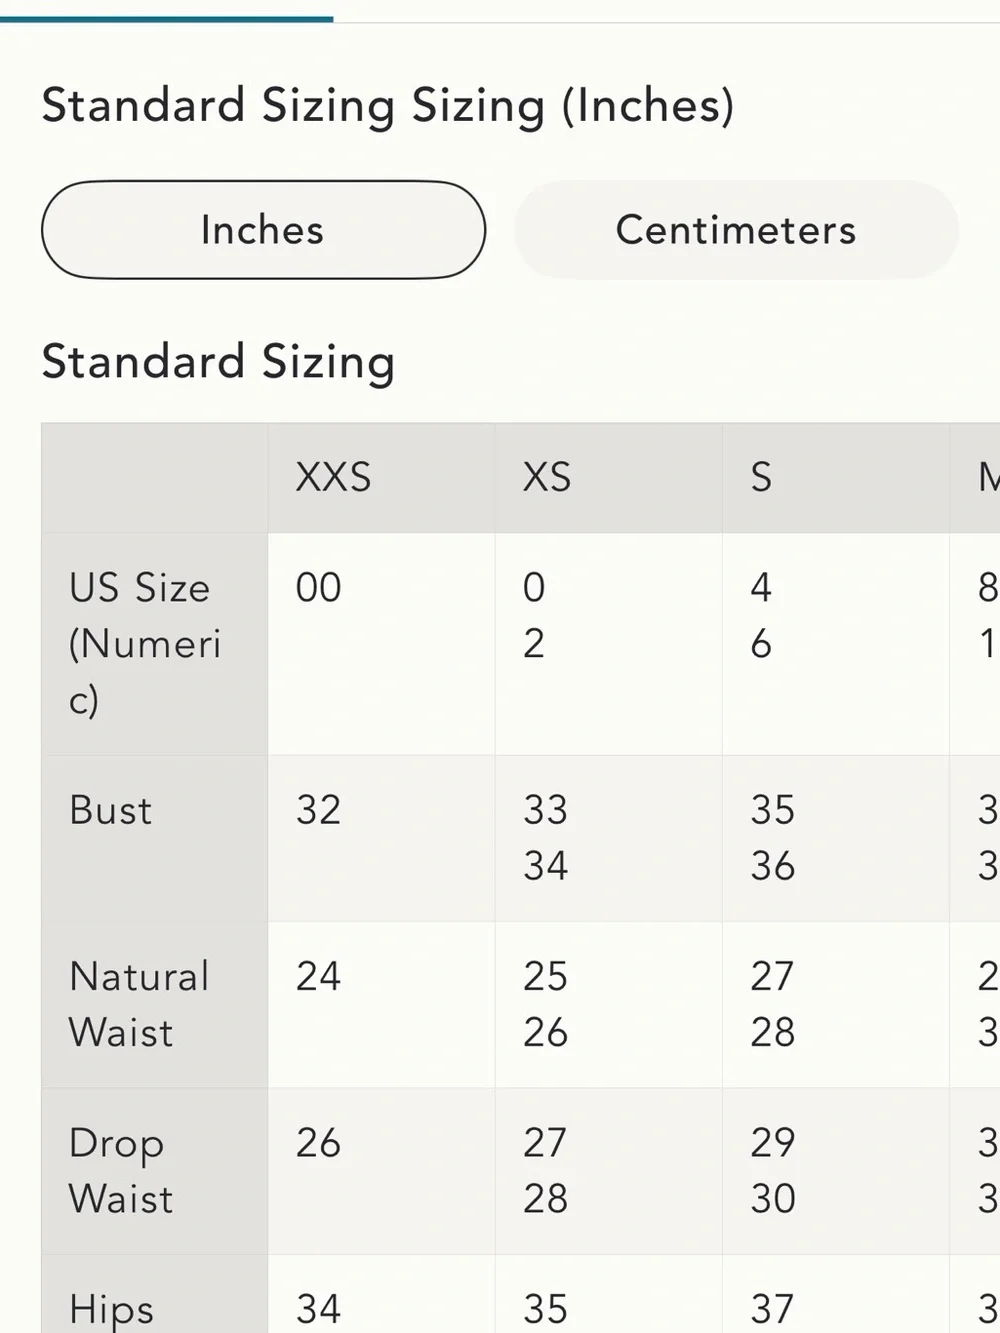Viewport: 1000px width, 1333px height.
Task: Switch units to Inches
Action: click(263, 230)
